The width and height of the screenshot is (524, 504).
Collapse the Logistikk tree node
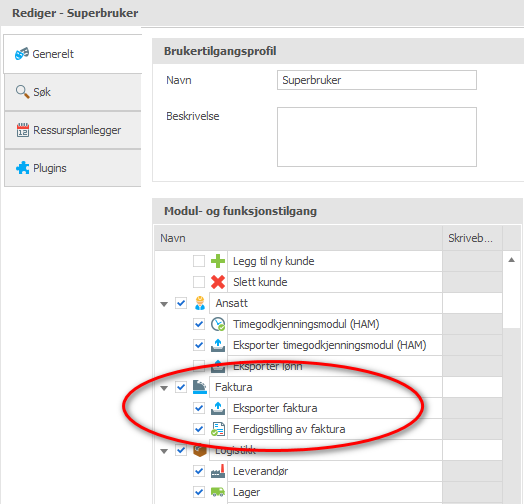point(164,451)
